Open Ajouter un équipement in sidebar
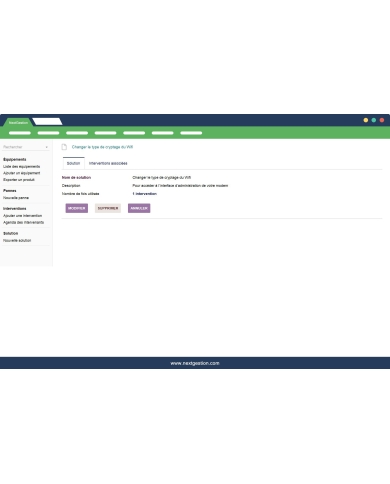Screen dimensions: 390x484 (22, 173)
